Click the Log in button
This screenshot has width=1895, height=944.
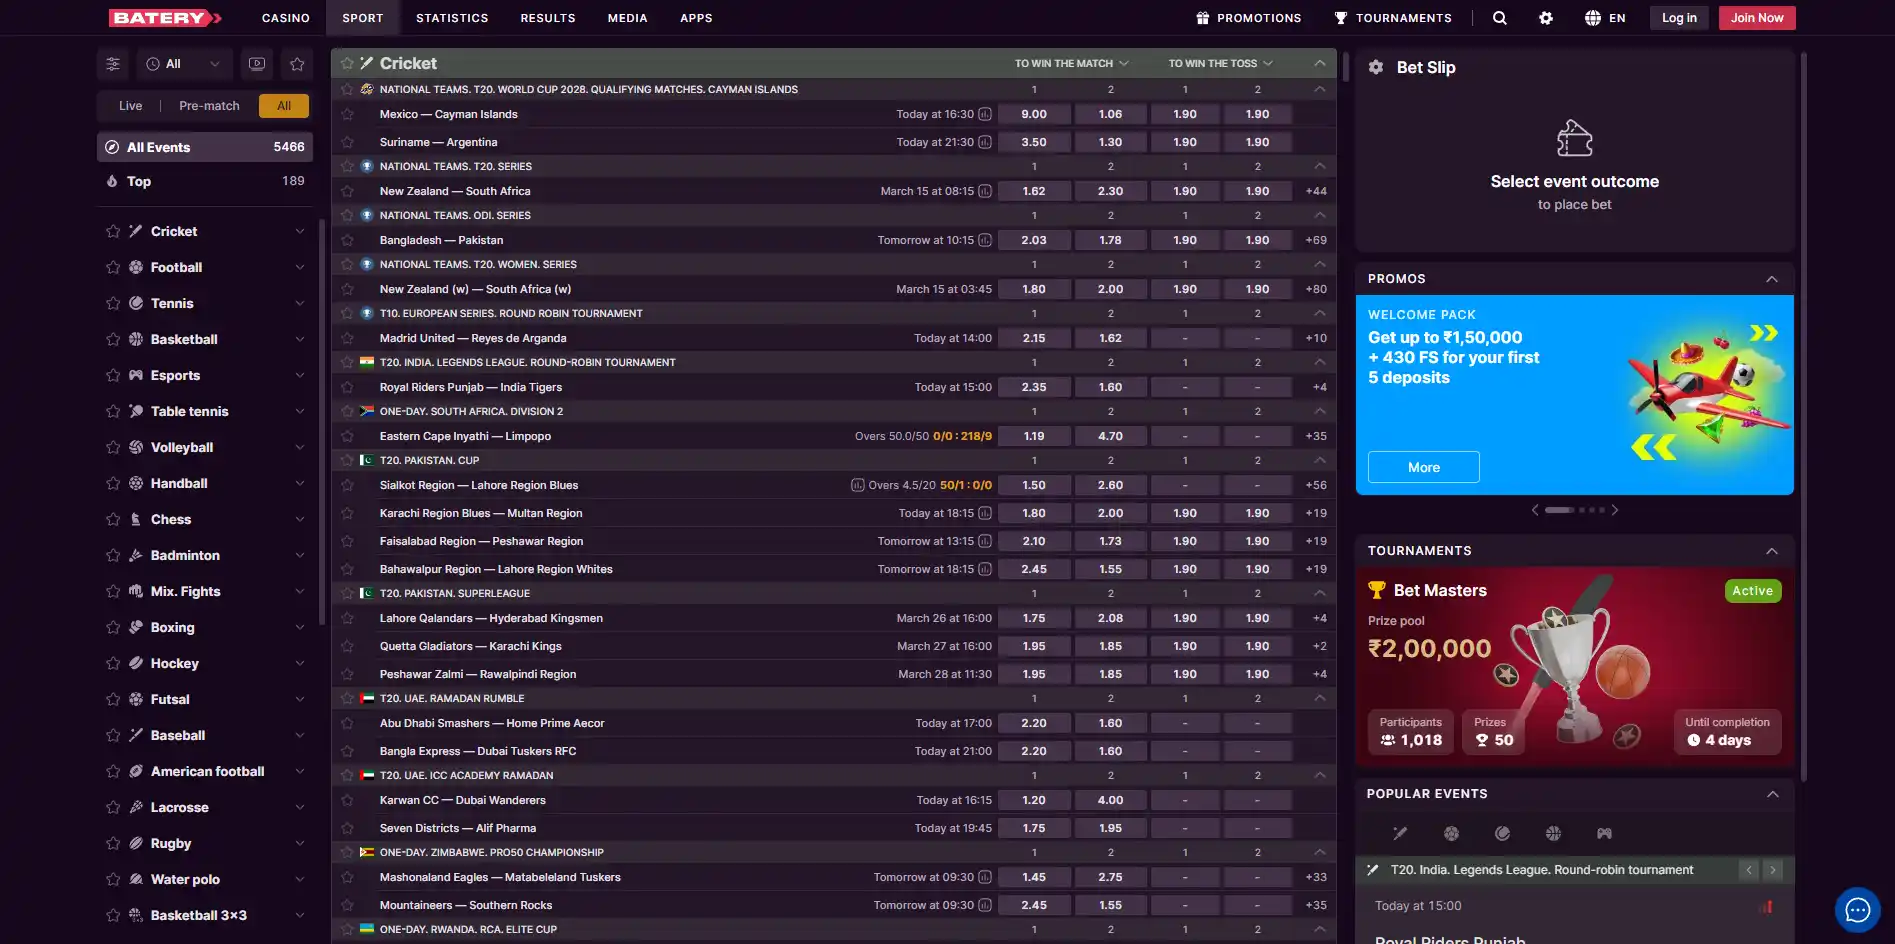1679,18
